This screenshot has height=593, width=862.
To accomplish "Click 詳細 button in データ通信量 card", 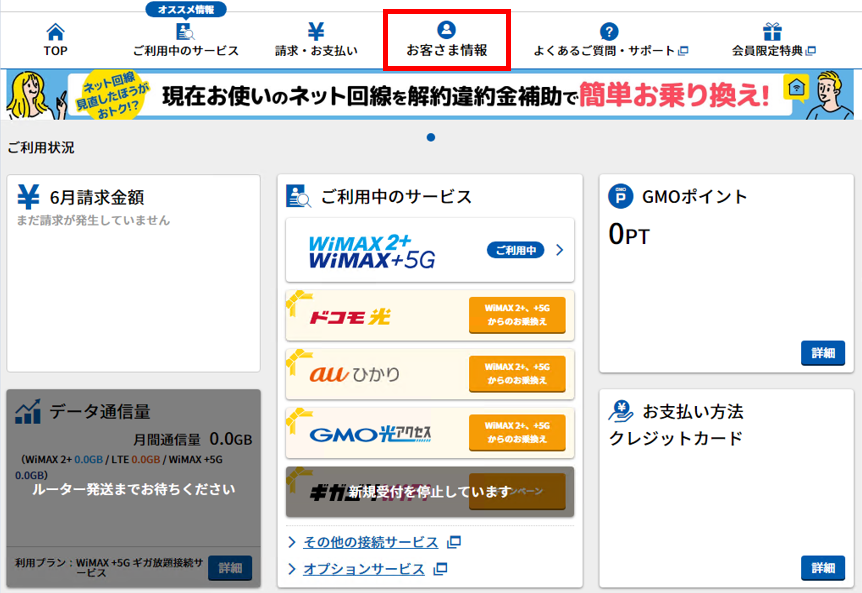I will click(x=230, y=568).
